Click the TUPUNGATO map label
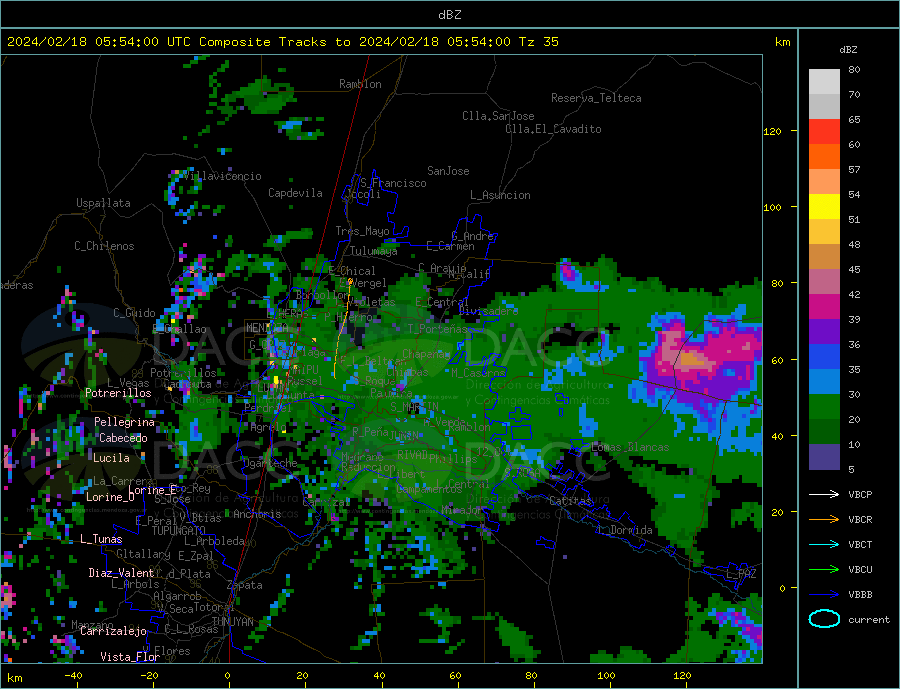900x689 pixels. click(x=178, y=531)
